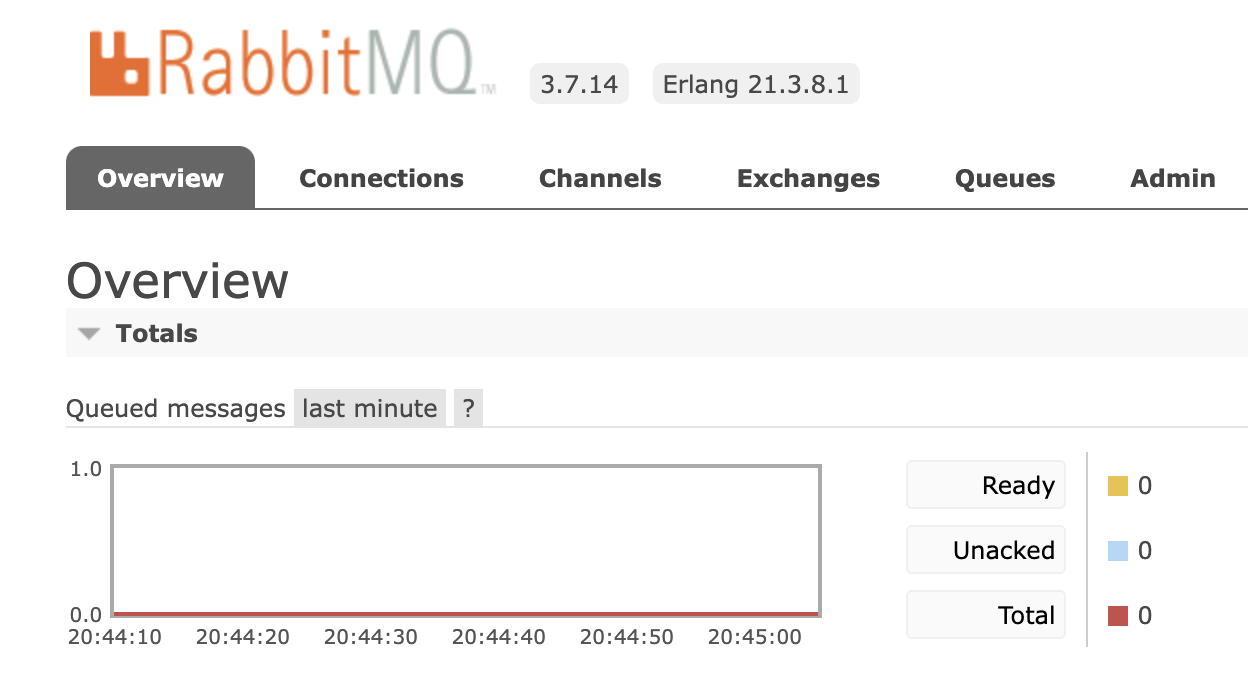Viewport: 1248px width, 684px height.
Task: Switch to the Queues tab
Action: point(1004,178)
